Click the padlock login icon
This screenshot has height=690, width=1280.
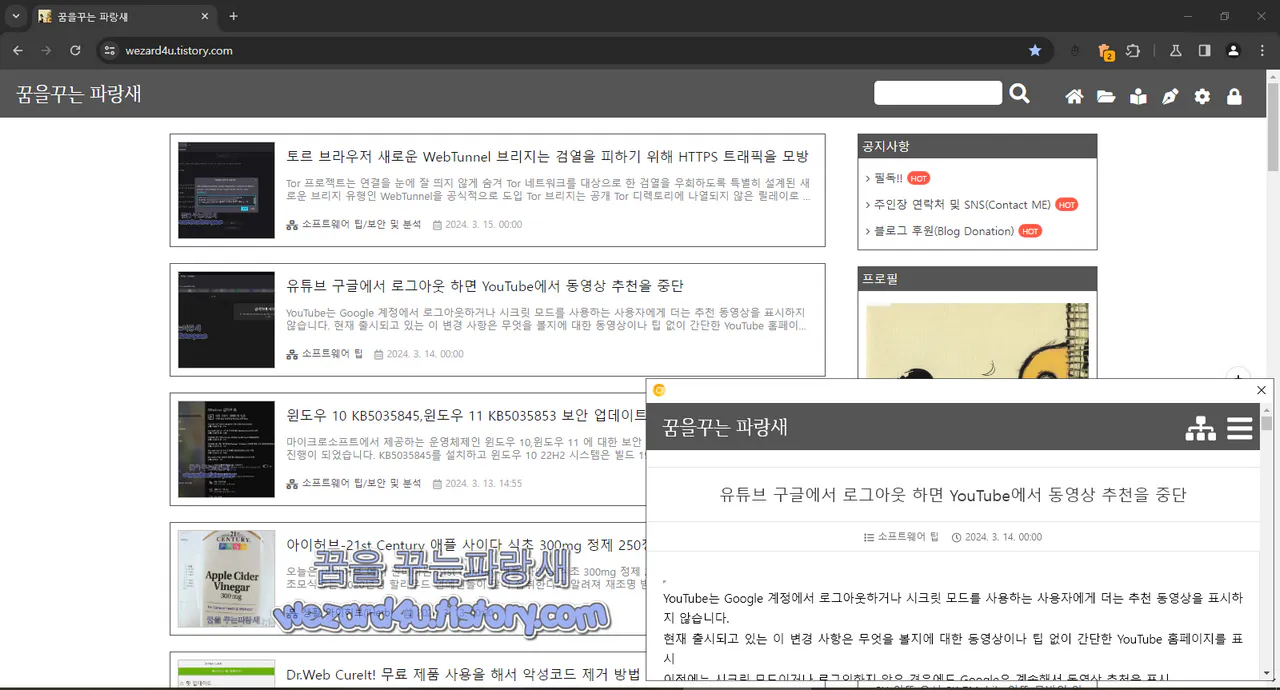click(x=1234, y=97)
